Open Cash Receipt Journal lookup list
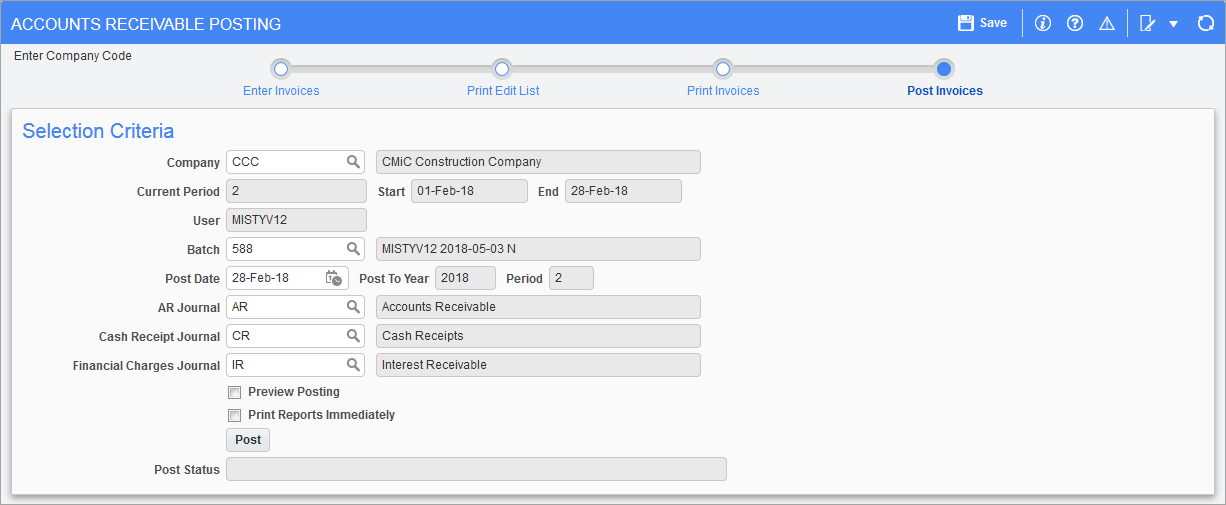Screen dimensions: 1226x505 click(x=353, y=336)
